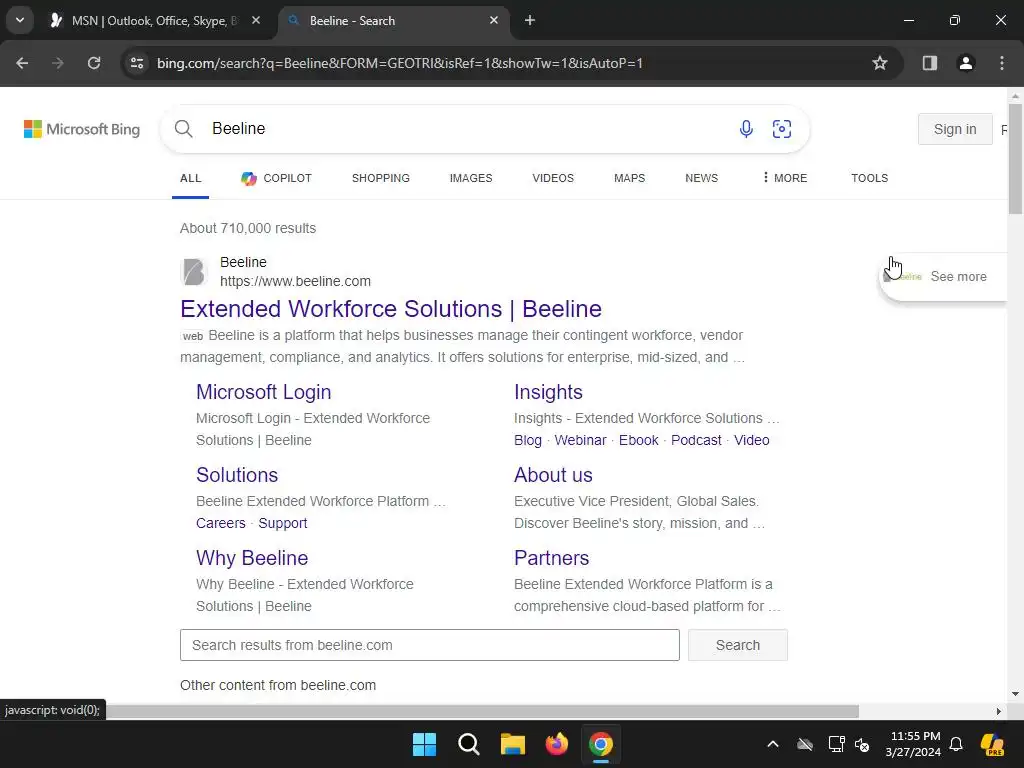Open the Support sublink
Image resolution: width=1024 pixels, height=768 pixels.
coord(282,523)
